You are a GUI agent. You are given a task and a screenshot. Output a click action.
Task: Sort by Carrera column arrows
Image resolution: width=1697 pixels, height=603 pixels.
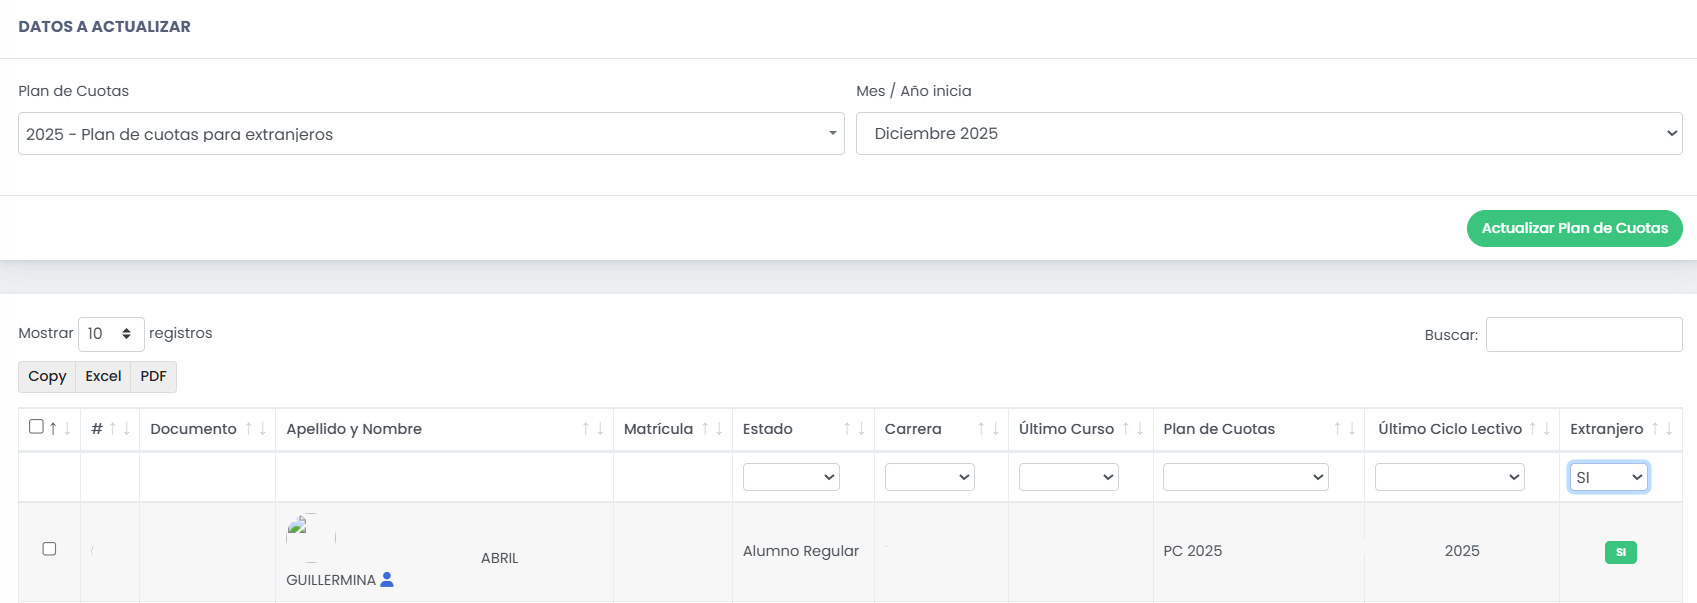tap(988, 429)
